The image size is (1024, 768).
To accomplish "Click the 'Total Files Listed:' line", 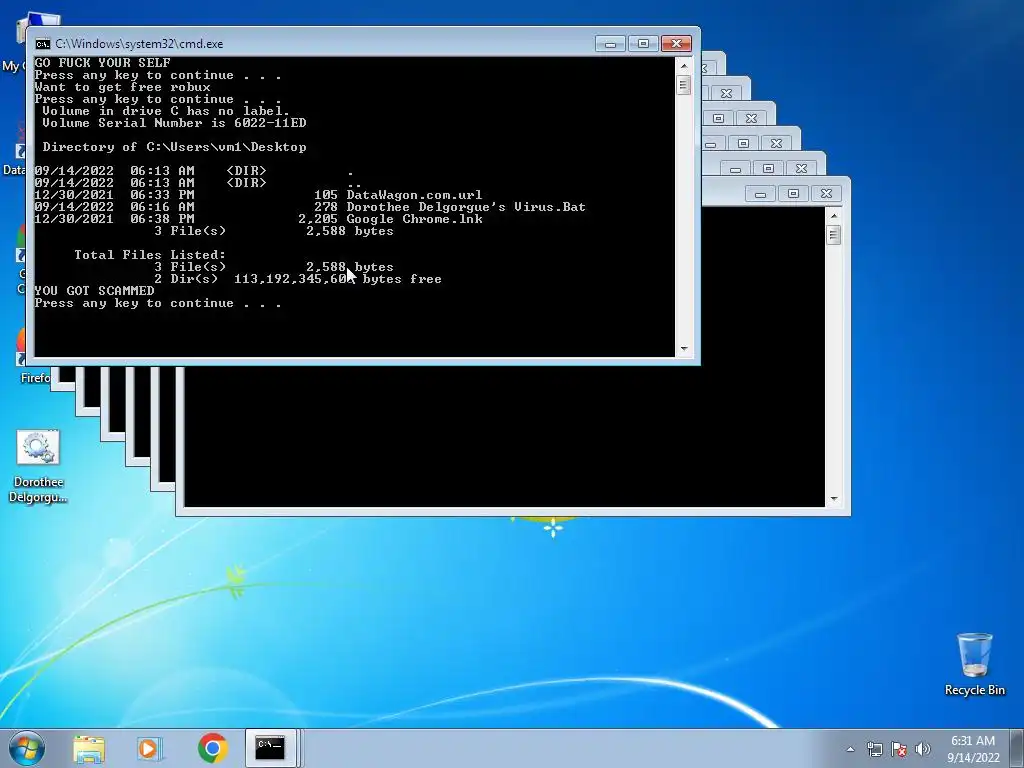I will point(150,255).
